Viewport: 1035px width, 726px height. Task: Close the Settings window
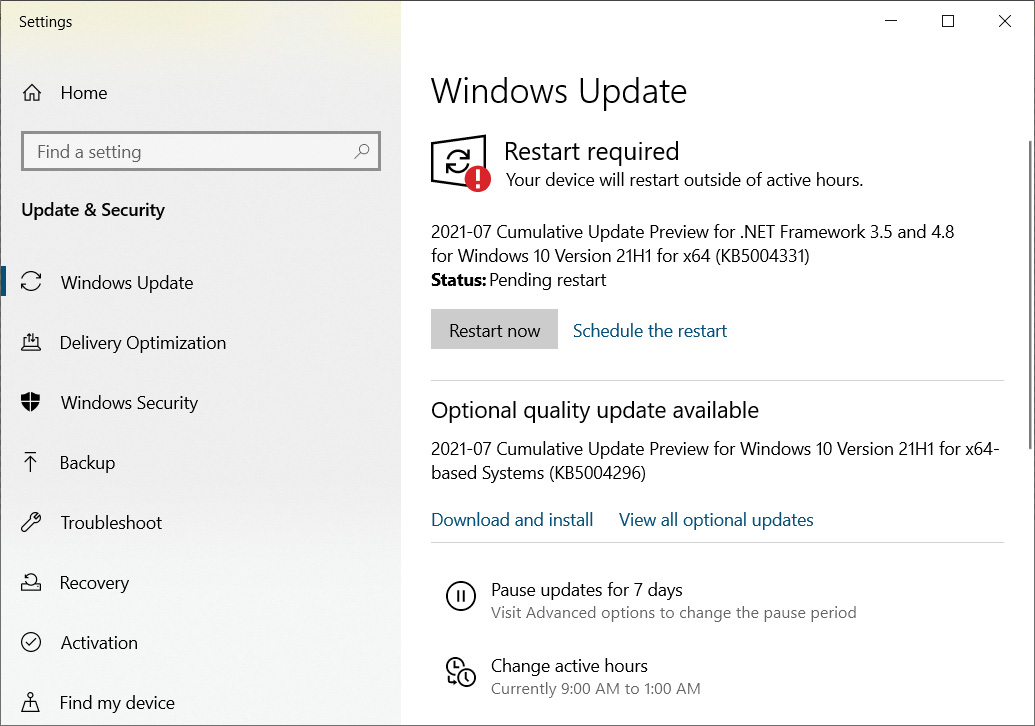coord(1005,21)
